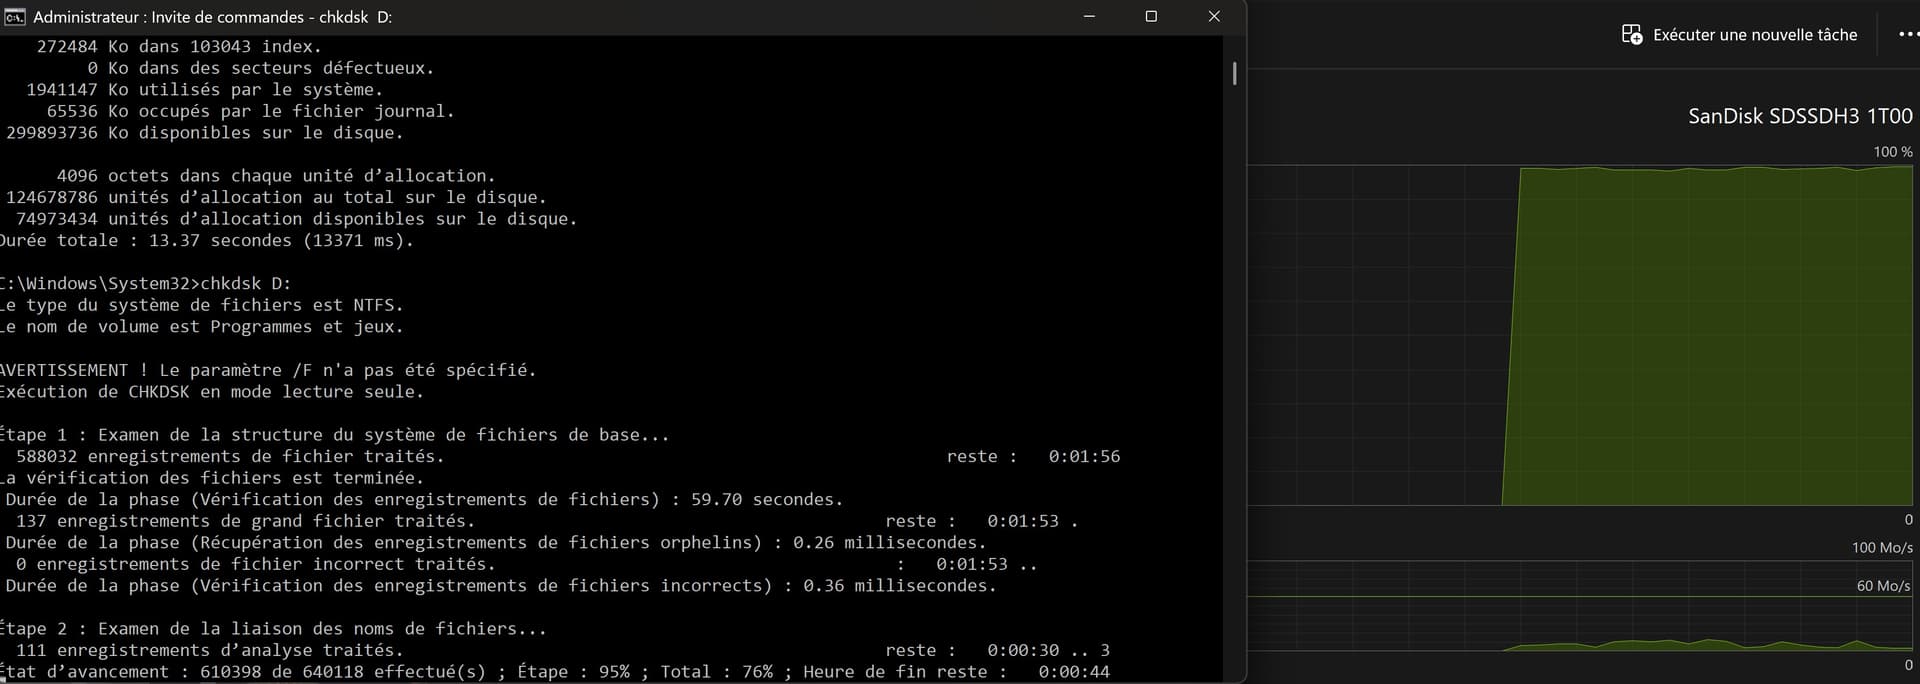Viewport: 1920px width, 684px height.
Task: Click the "100 %" graph scale label
Action: point(1893,152)
